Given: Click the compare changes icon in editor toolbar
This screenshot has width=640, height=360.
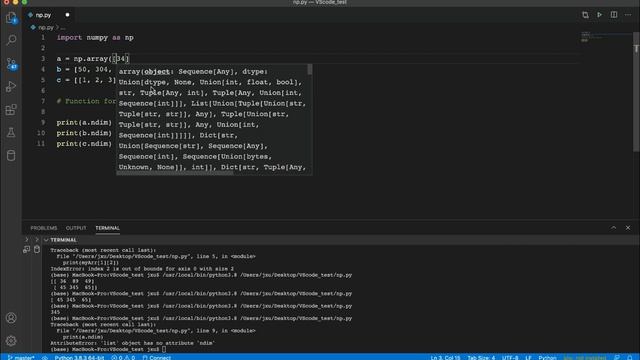Looking at the screenshot, I should [x=585, y=15].
